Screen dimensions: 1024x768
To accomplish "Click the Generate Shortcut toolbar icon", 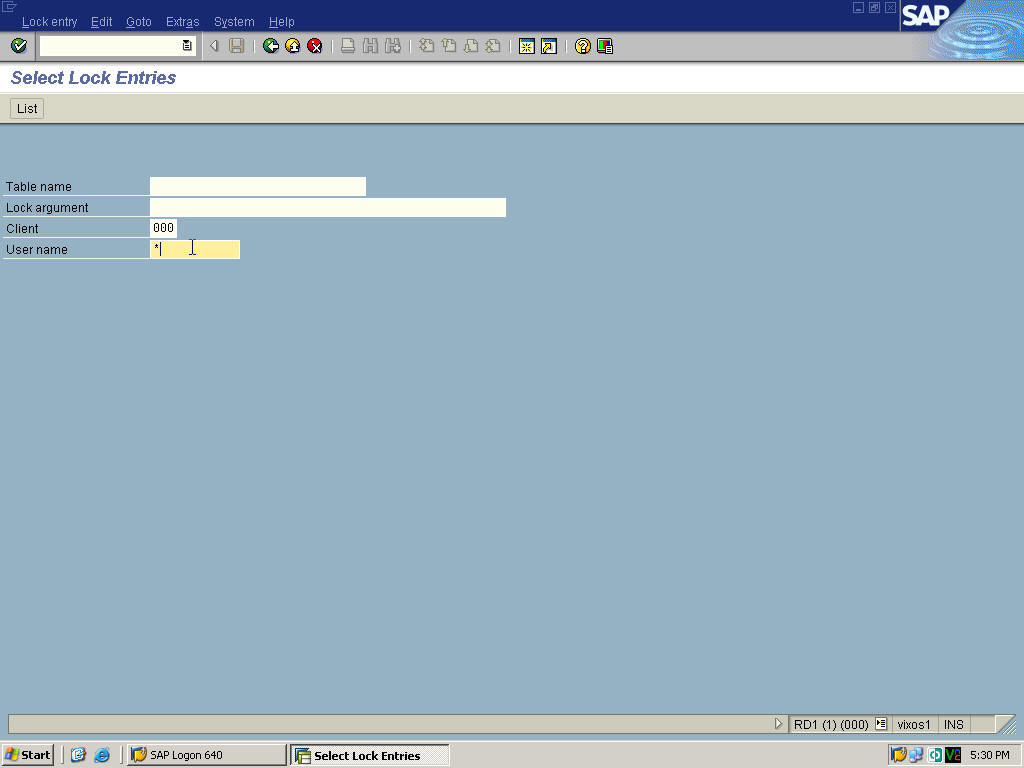I will [x=547, y=45].
